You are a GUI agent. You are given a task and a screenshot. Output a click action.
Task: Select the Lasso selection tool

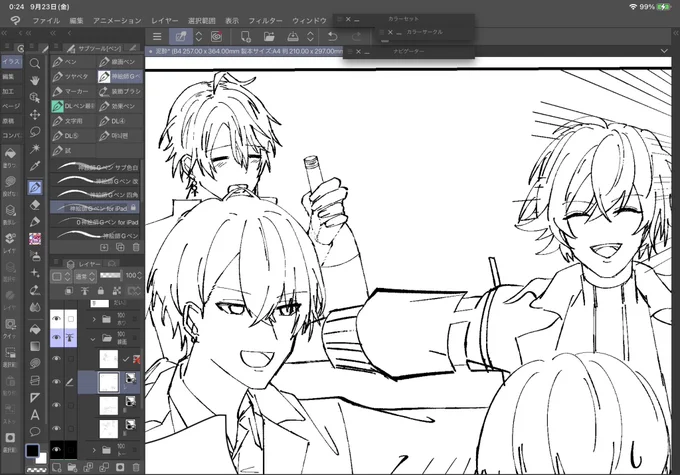35,131
